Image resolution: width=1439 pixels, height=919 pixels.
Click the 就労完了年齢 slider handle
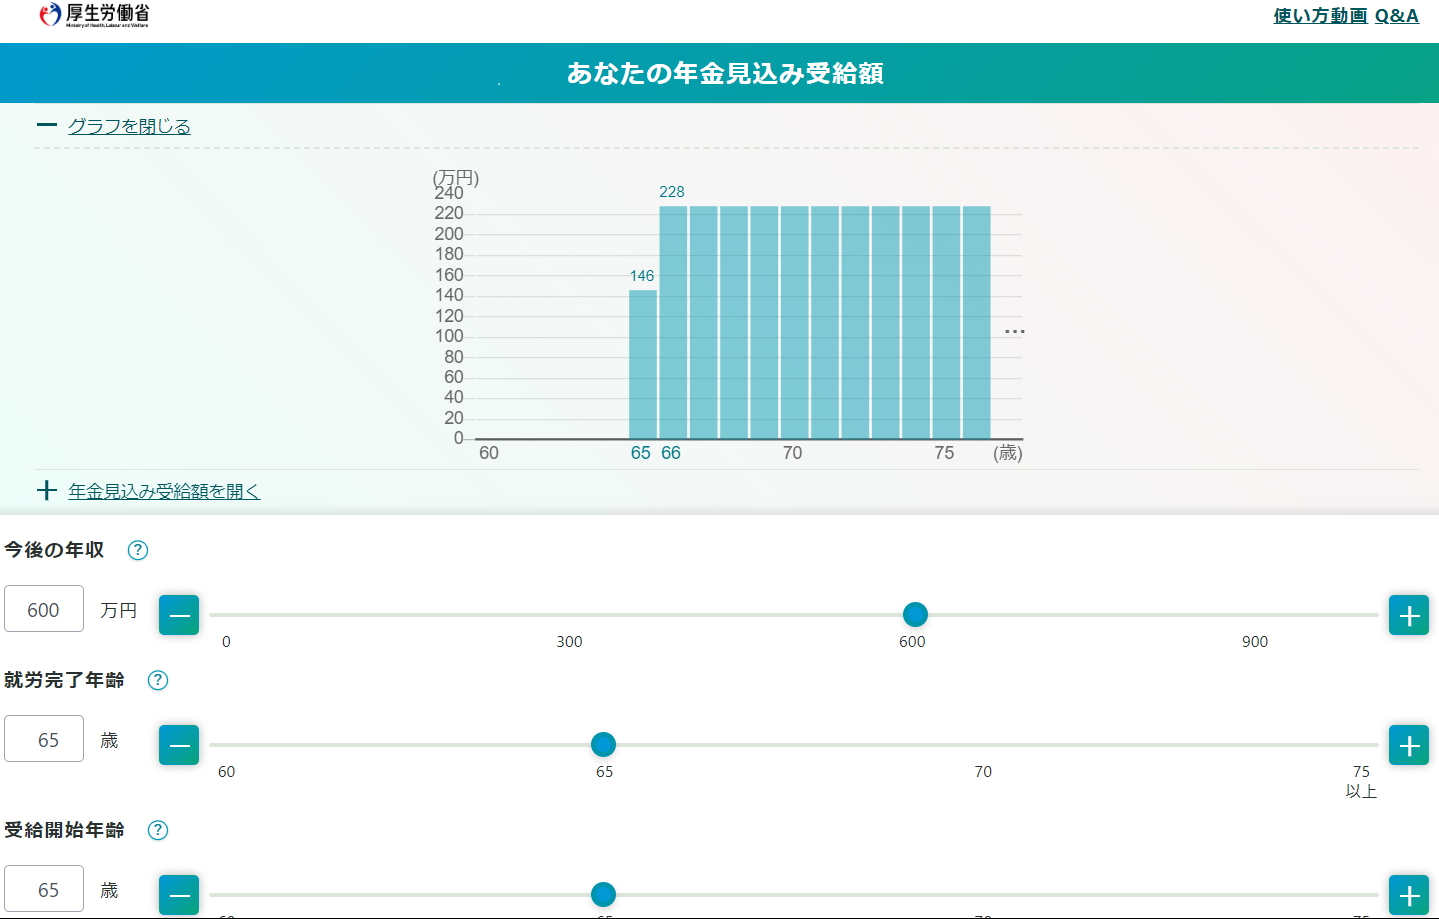tap(603, 744)
